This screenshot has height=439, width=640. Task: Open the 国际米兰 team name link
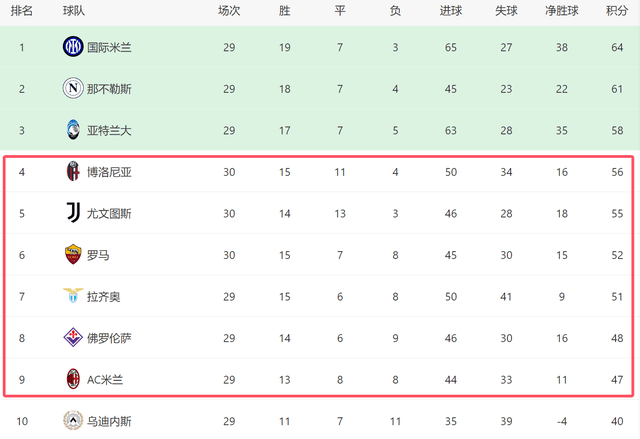pyautogui.click(x=112, y=47)
